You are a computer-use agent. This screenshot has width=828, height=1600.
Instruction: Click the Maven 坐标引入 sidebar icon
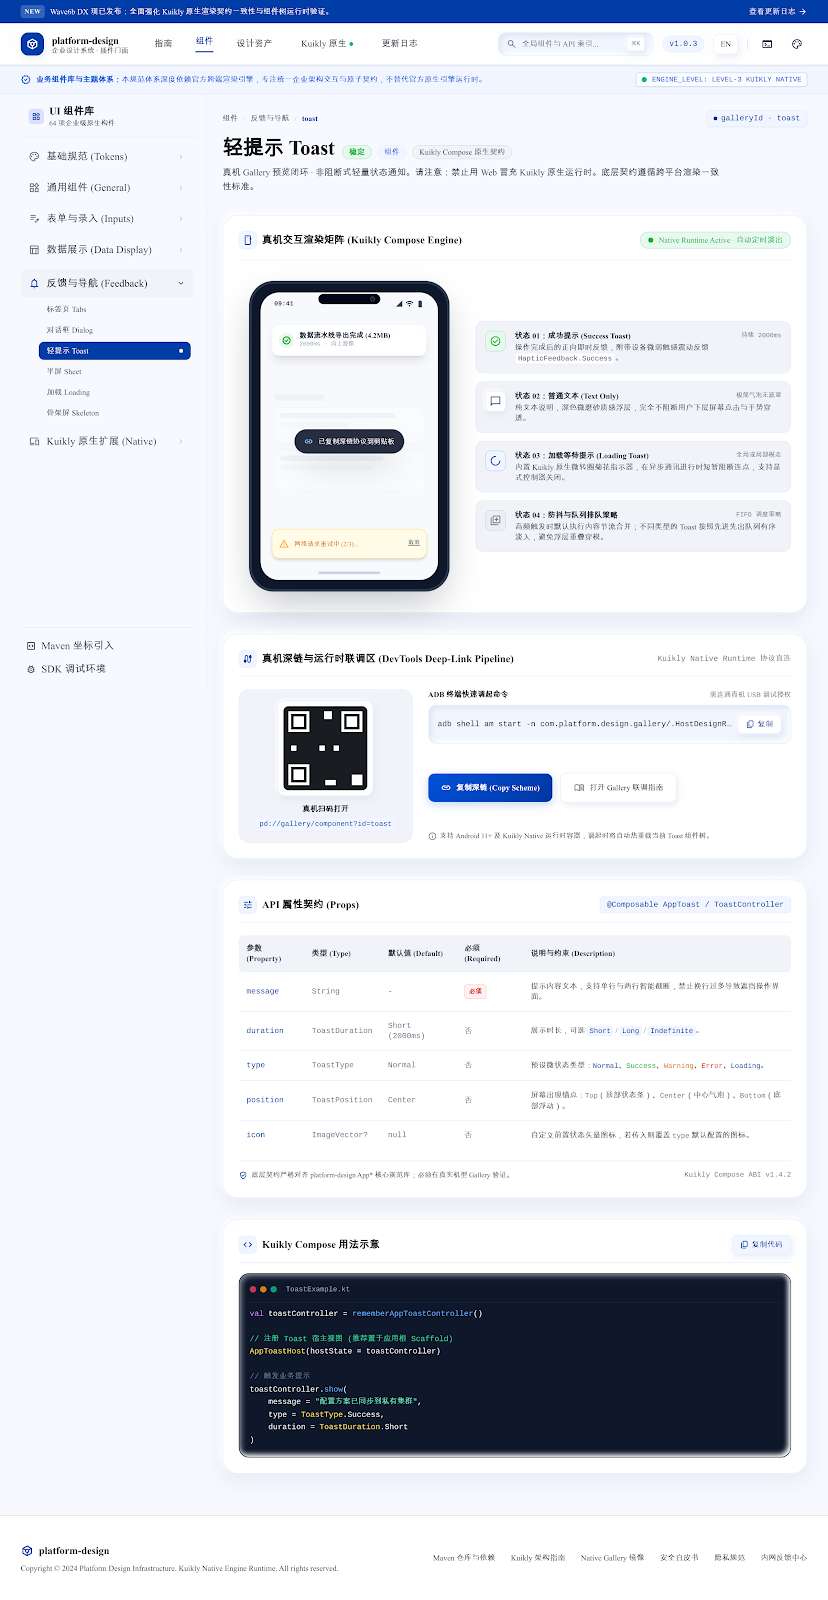point(31,646)
